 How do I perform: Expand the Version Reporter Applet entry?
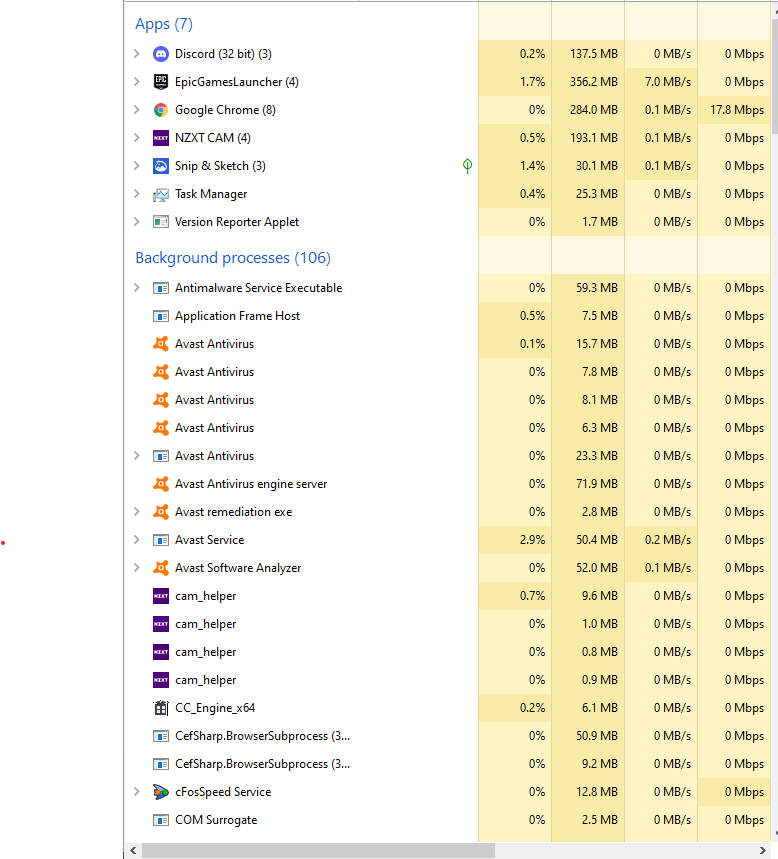(137, 222)
